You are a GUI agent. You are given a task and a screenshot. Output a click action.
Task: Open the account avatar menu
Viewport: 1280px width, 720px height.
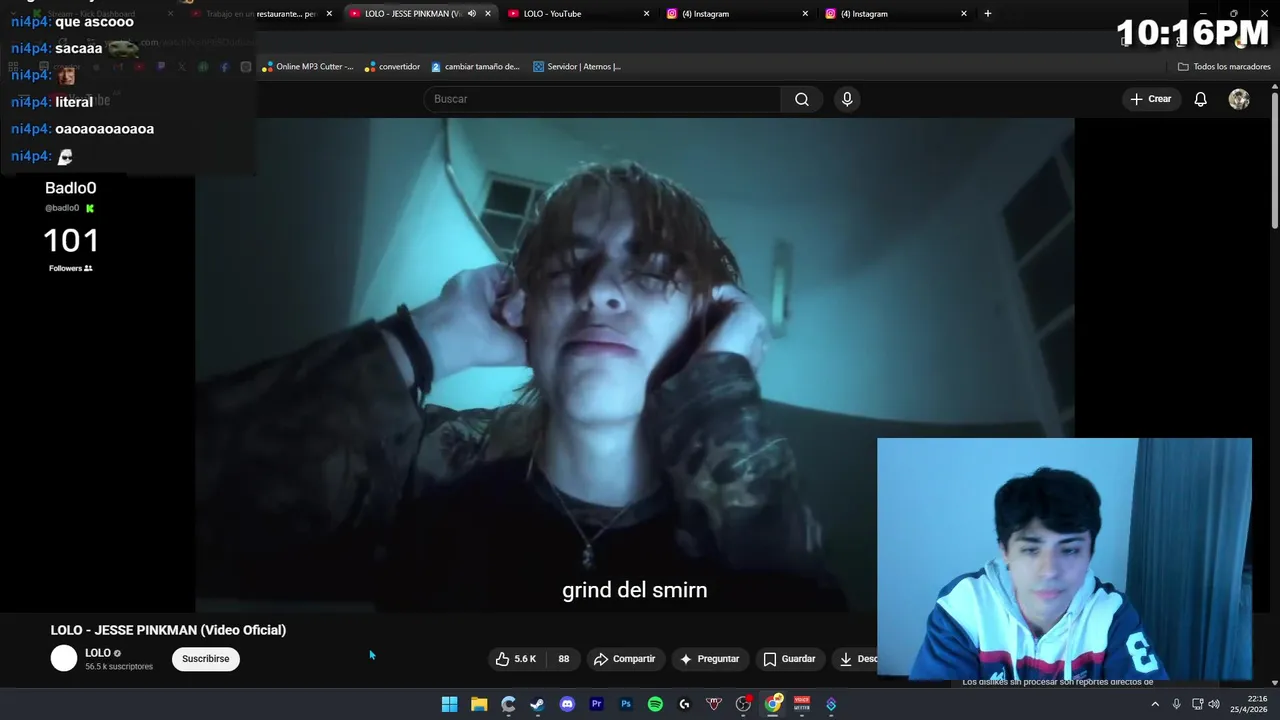[1239, 99]
